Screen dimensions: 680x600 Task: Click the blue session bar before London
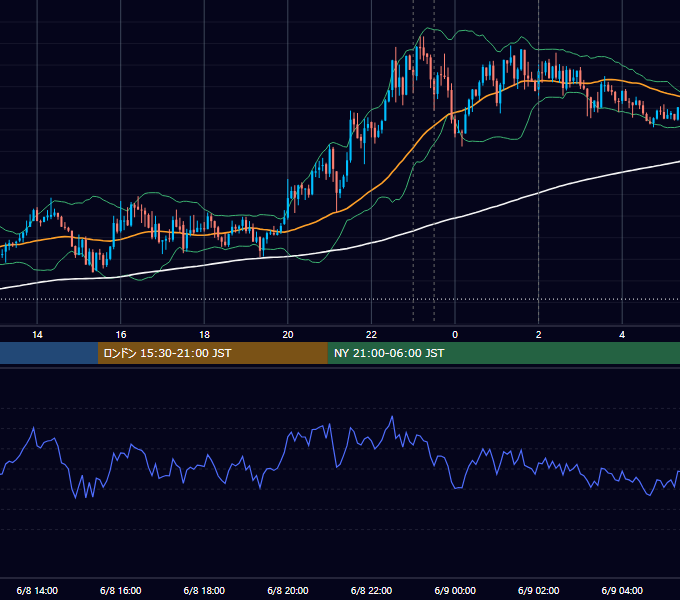tap(49, 353)
